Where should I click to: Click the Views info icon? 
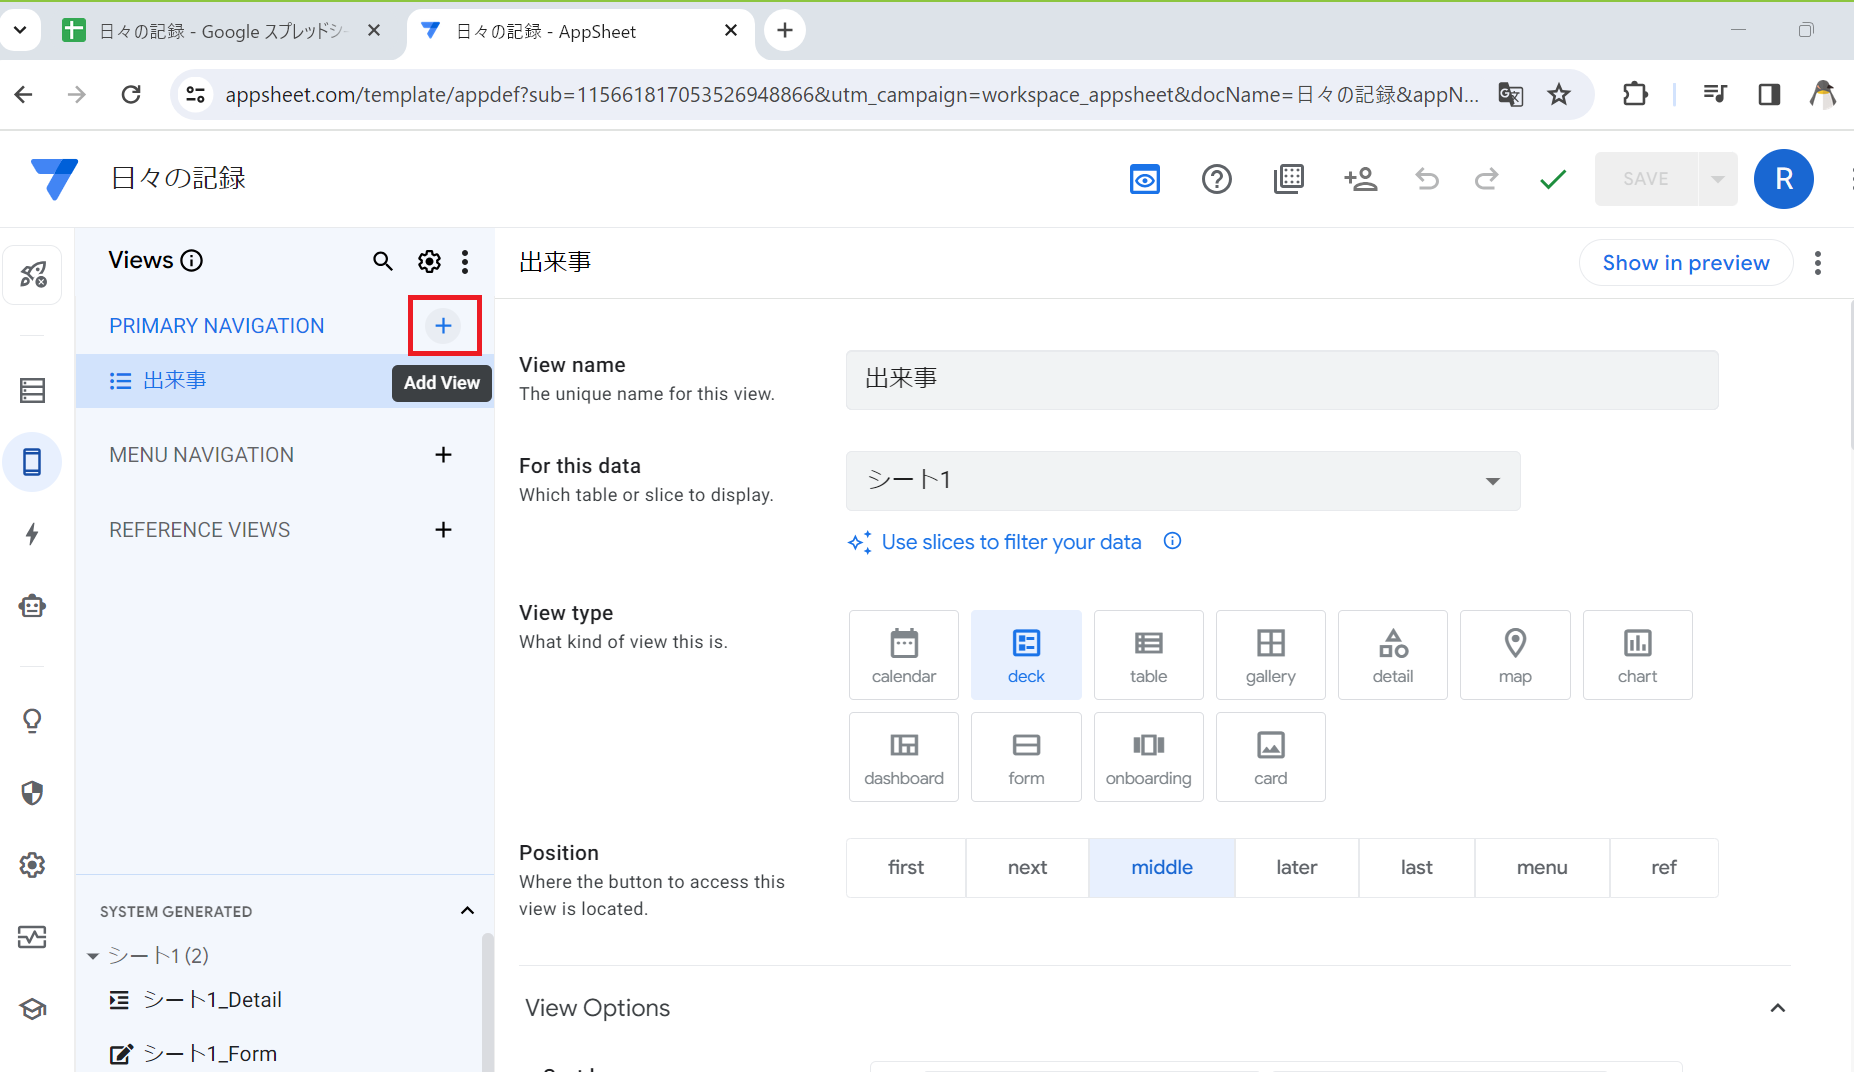[191, 261]
